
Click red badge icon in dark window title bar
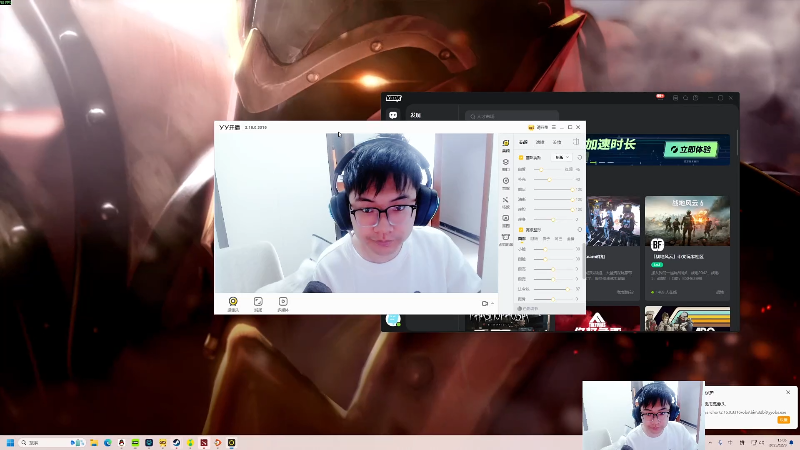[660, 96]
